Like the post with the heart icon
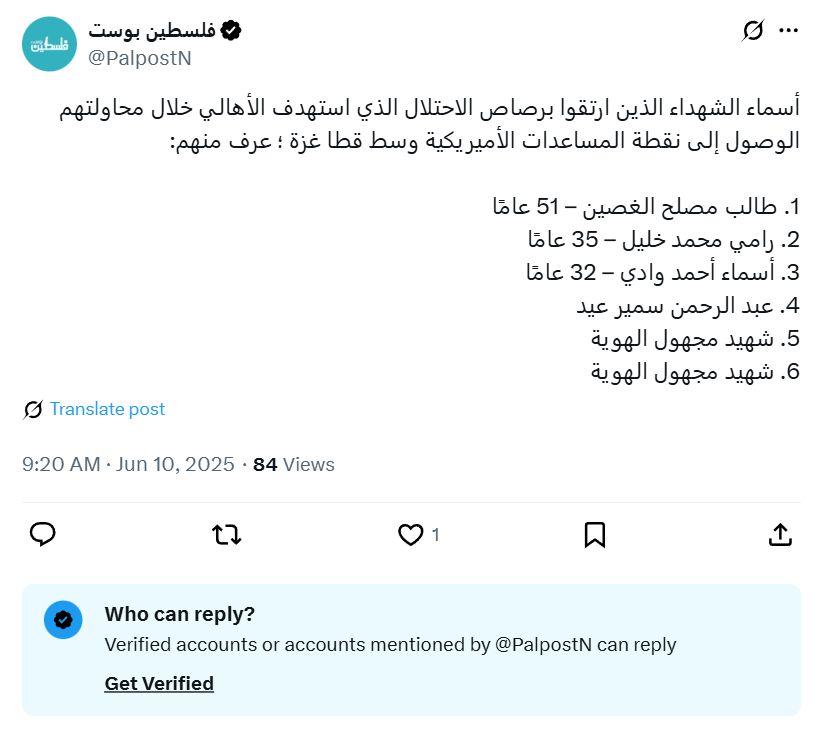The width and height of the screenshot is (823, 738). click(x=410, y=535)
